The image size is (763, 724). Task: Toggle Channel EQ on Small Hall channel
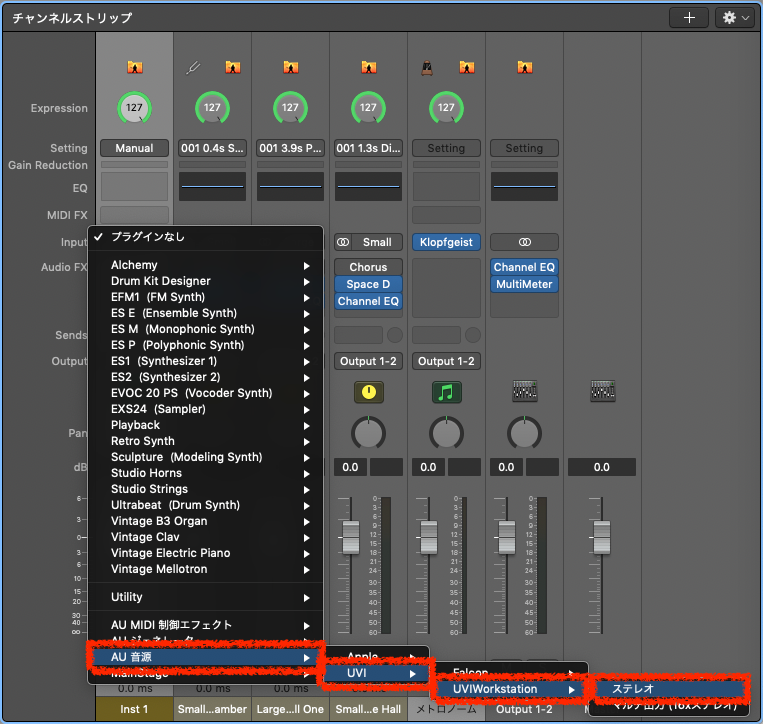pos(368,301)
